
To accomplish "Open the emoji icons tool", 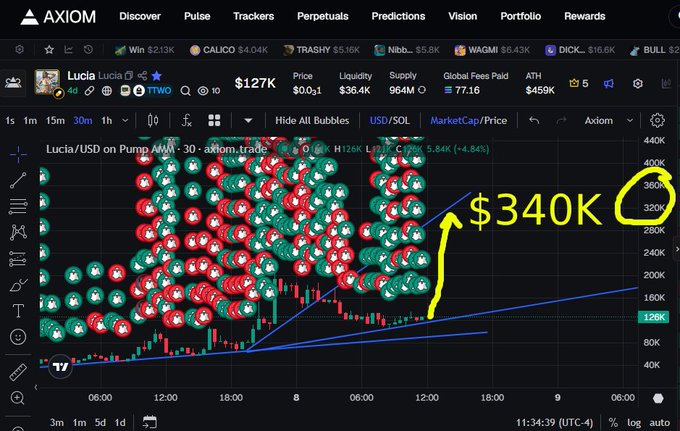I will point(18,337).
